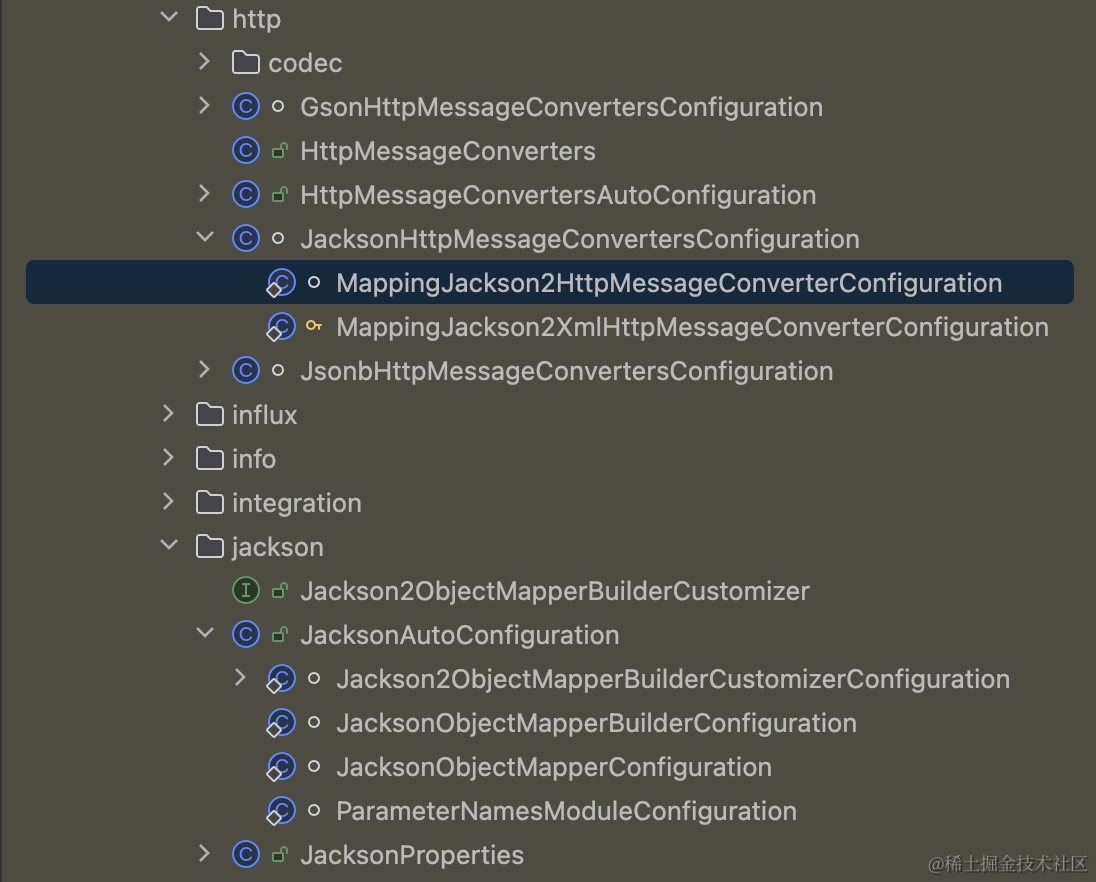Click the class icon beside JsonbHttpMessageConvertersConfiguration

click(x=246, y=370)
